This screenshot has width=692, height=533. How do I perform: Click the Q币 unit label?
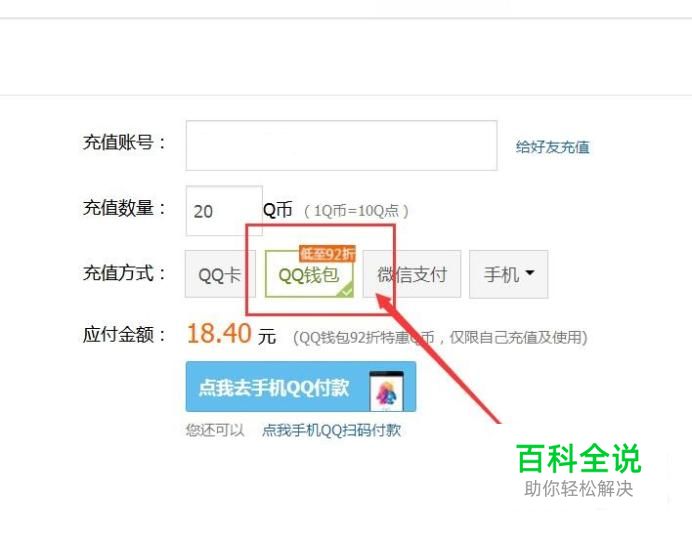[278, 210]
